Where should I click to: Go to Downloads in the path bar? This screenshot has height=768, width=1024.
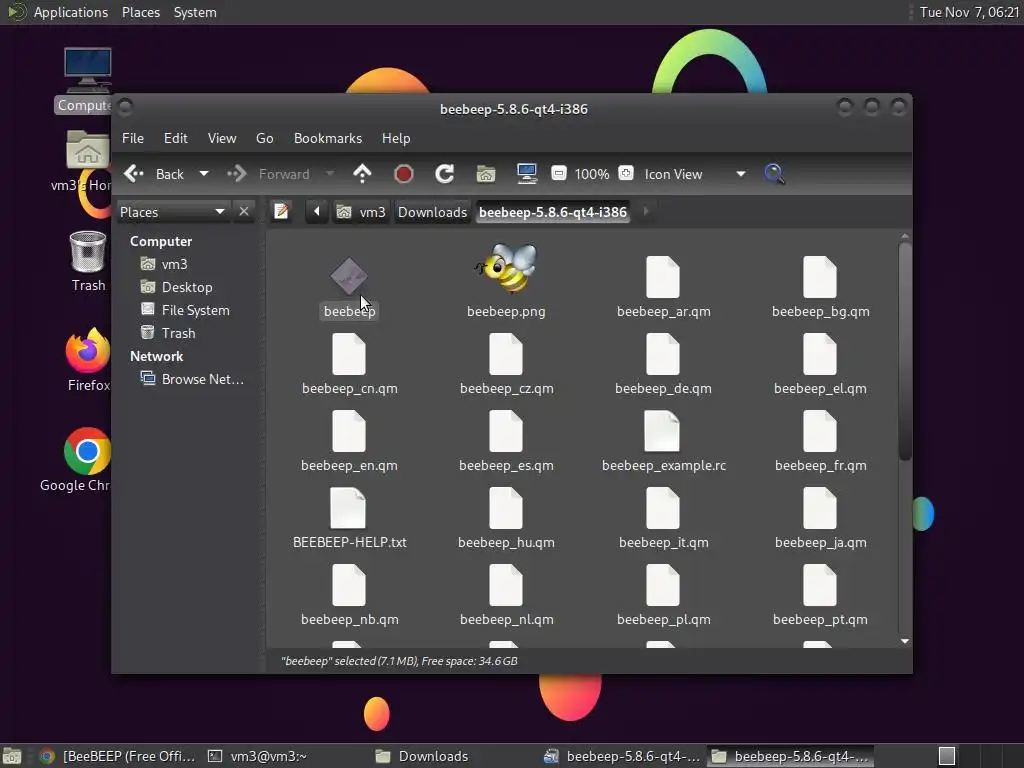(432, 212)
